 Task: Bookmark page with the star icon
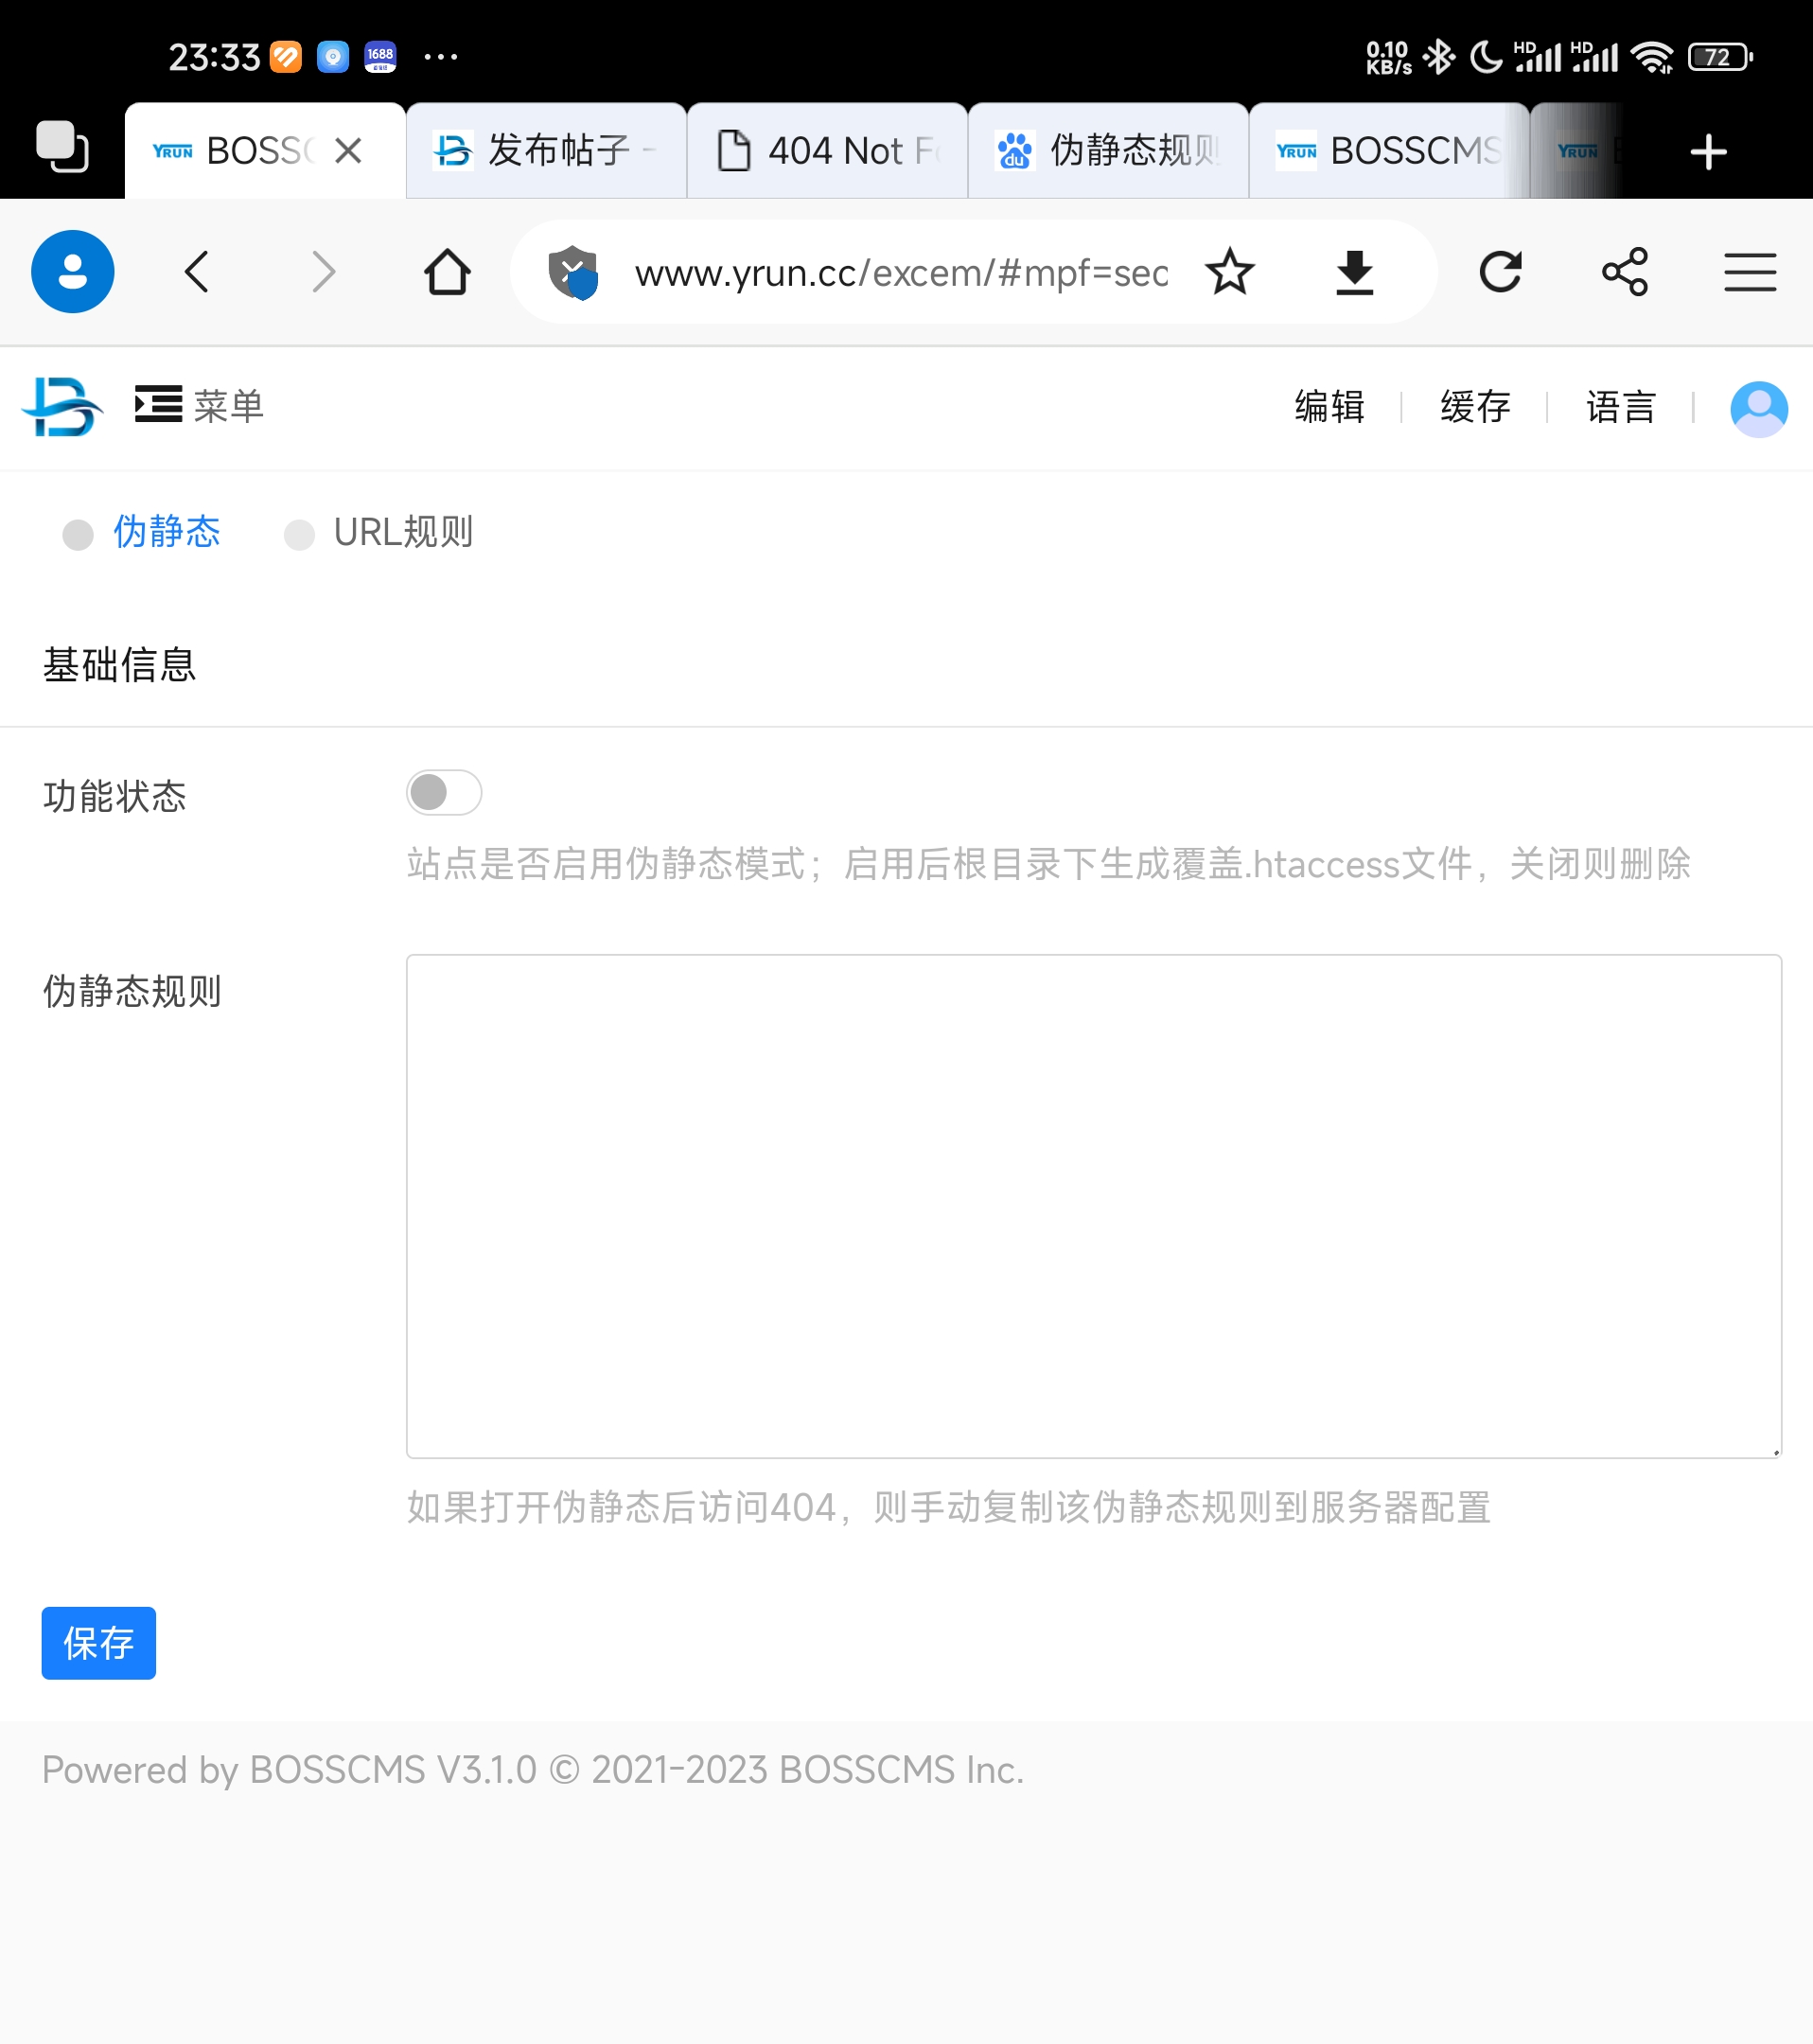[x=1229, y=272]
